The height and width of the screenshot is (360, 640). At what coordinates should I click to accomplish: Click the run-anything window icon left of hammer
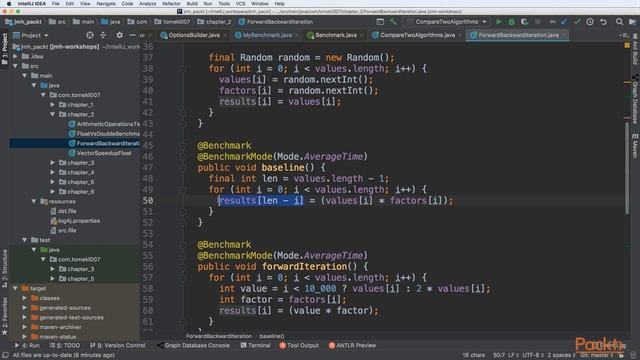coord(380,22)
